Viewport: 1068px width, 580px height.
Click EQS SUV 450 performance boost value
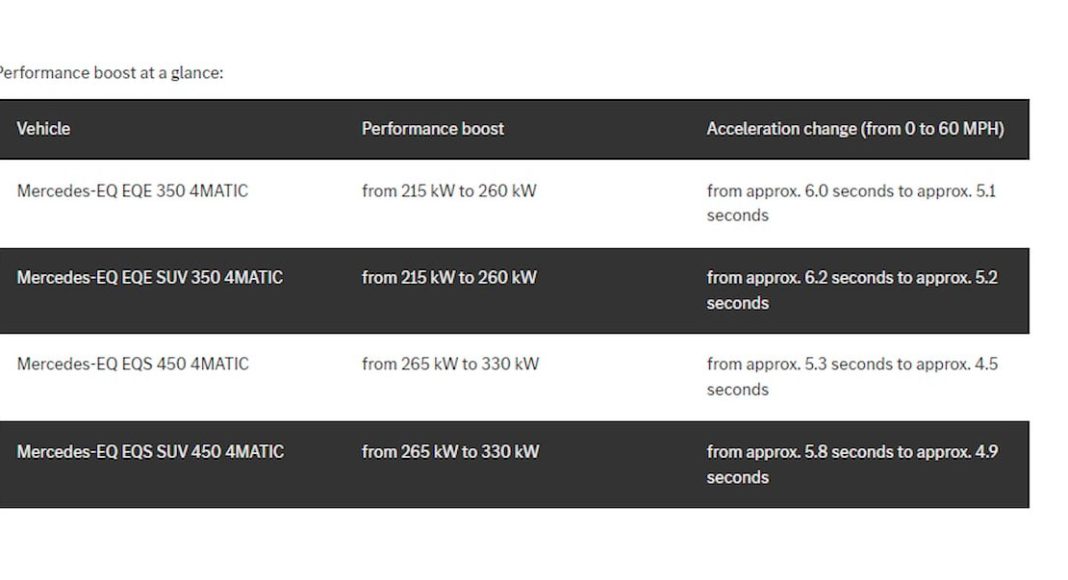point(449,452)
